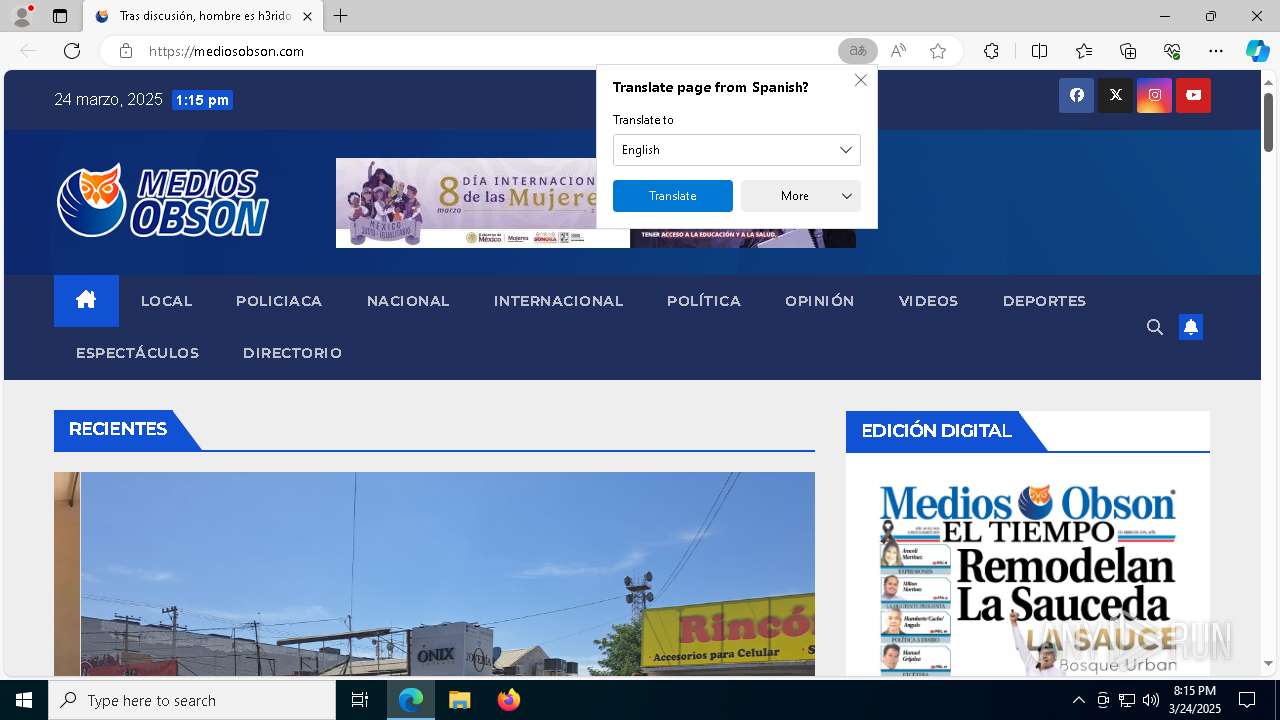Open Task View on the taskbar
1280x720 pixels.
(360, 700)
